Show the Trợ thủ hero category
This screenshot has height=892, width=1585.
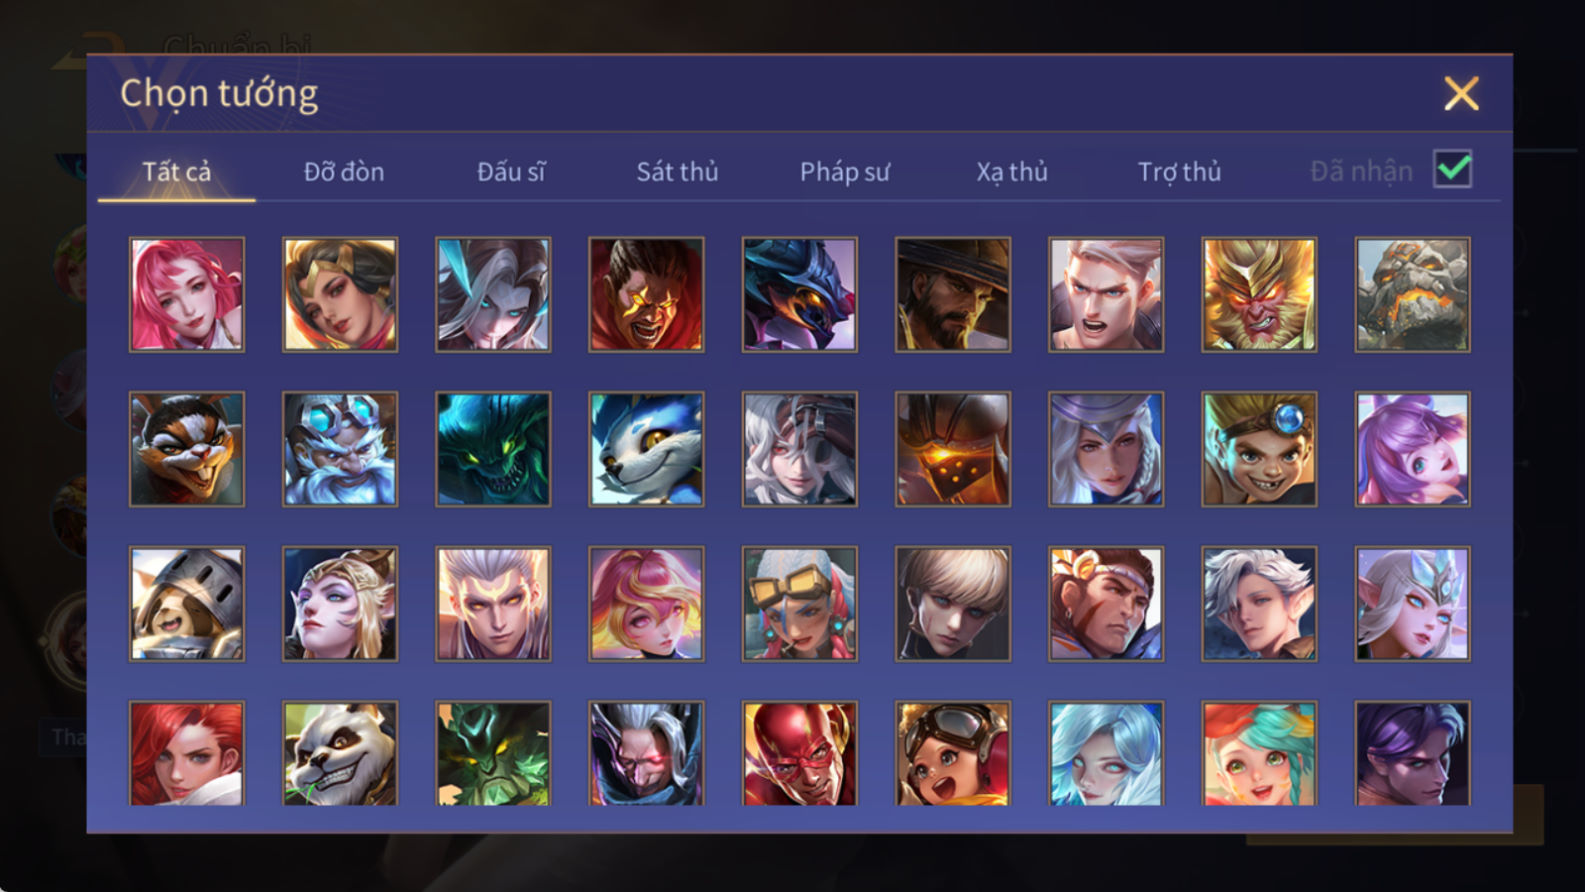(x=1179, y=172)
